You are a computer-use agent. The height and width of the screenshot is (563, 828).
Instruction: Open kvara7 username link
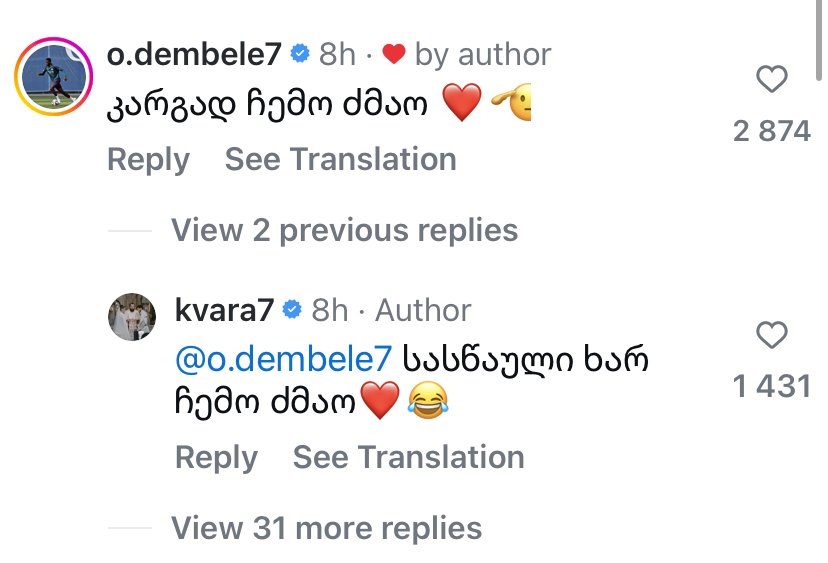coord(224,310)
